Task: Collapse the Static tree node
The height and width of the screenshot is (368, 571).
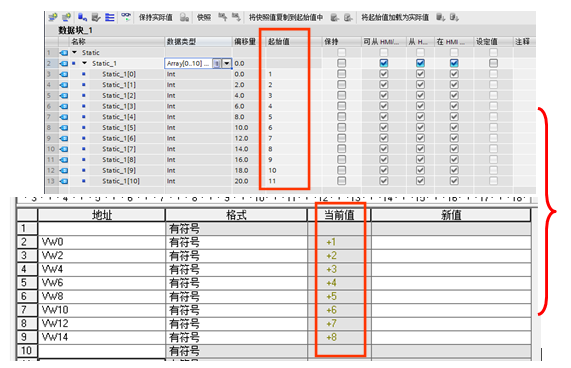Action: click(74, 52)
